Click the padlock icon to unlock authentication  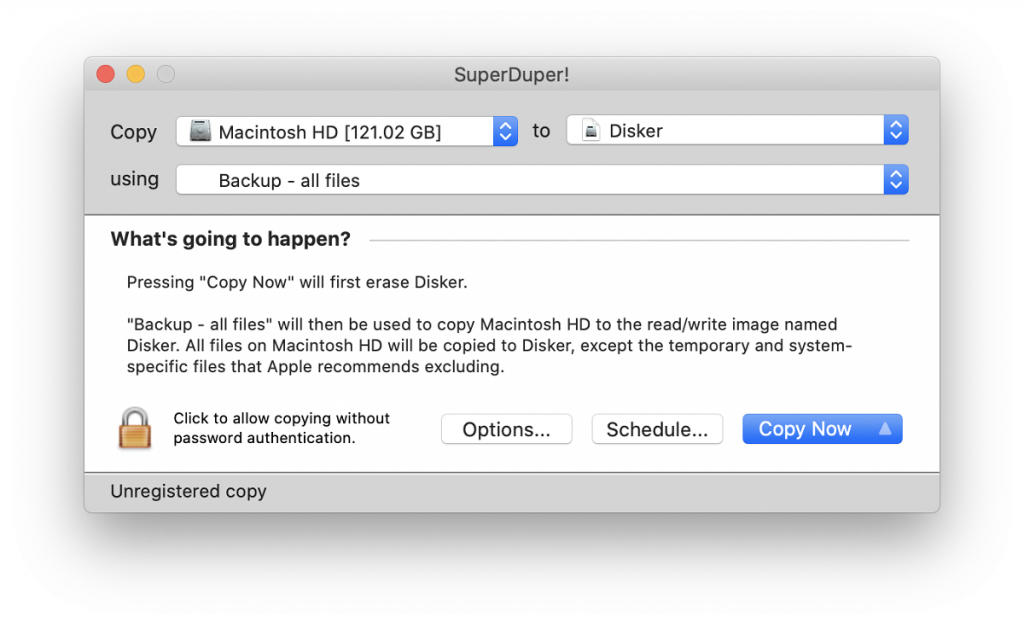[x=135, y=428]
